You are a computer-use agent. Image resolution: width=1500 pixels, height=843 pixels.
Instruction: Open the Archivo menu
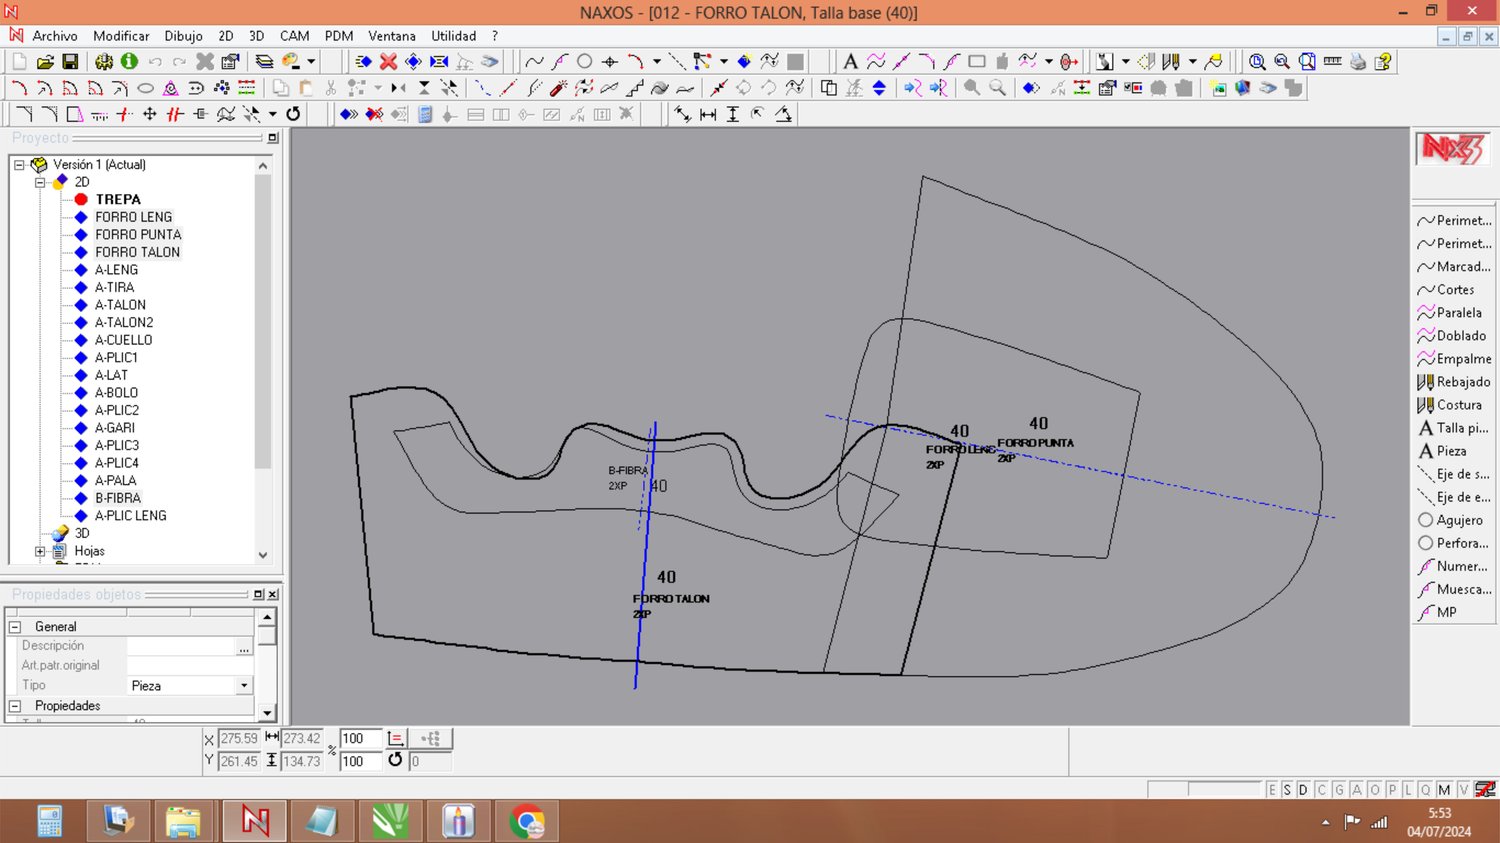55,36
